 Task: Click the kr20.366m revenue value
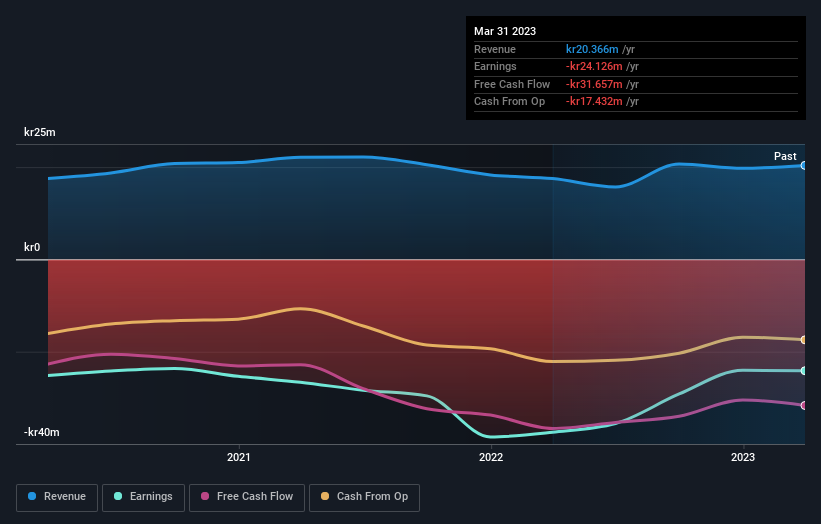pos(592,49)
